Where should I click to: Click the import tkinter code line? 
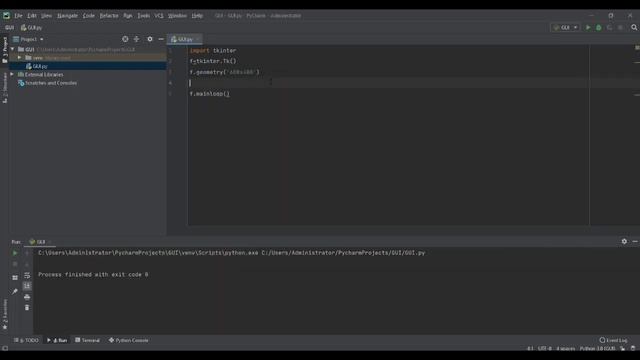coord(213,50)
